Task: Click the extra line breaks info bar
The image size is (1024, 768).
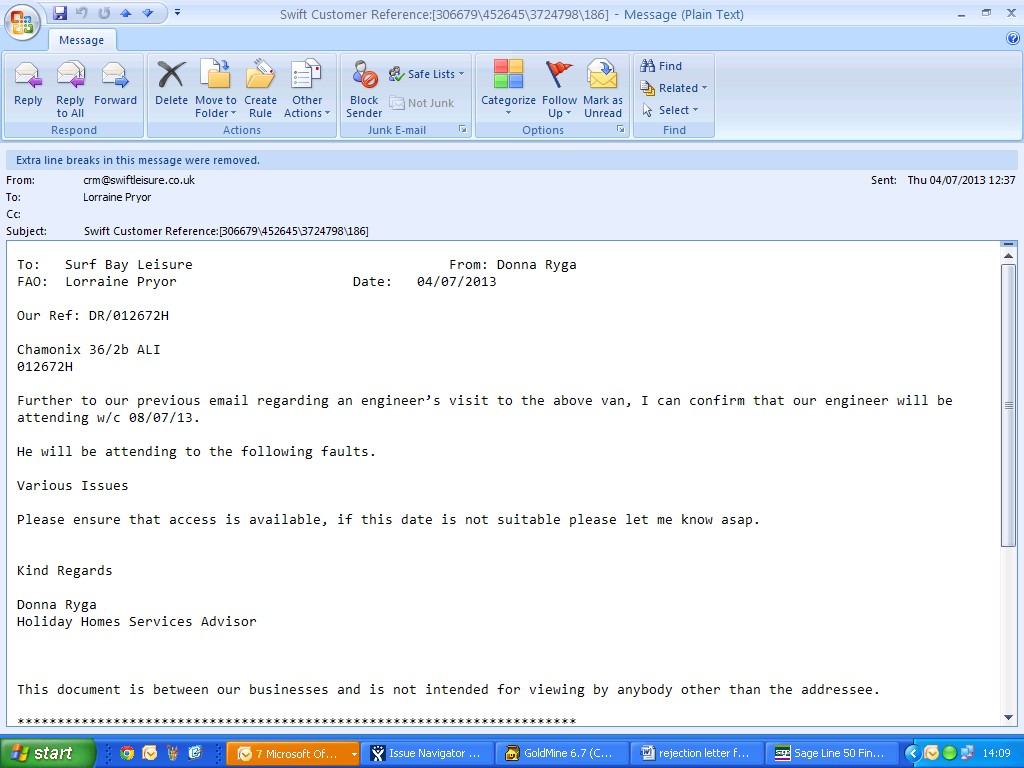Action: click(x=511, y=160)
